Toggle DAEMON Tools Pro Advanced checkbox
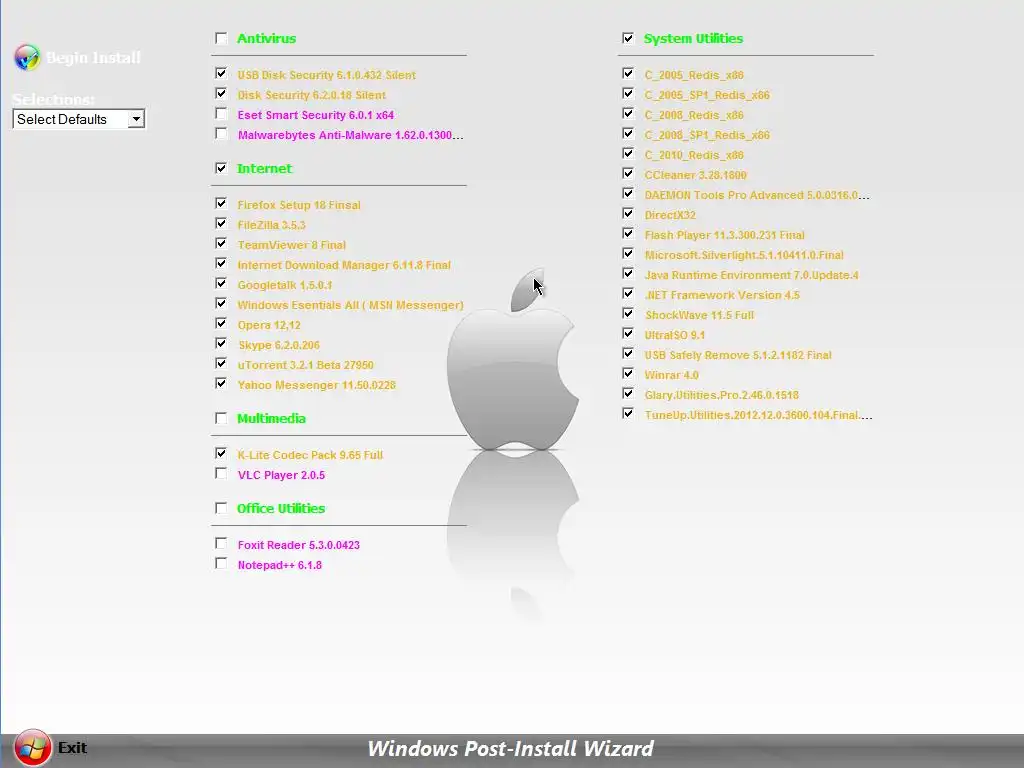This screenshot has width=1024, height=768. point(628,193)
